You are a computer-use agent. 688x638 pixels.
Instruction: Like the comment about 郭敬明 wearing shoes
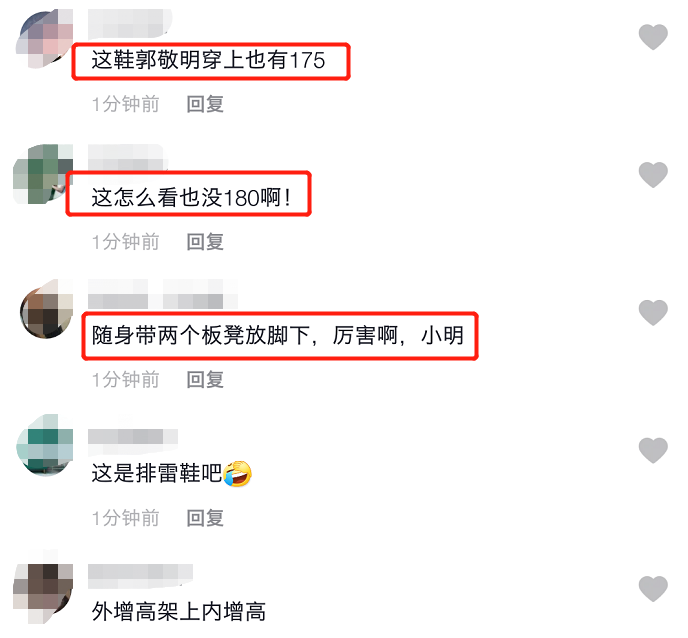653,37
